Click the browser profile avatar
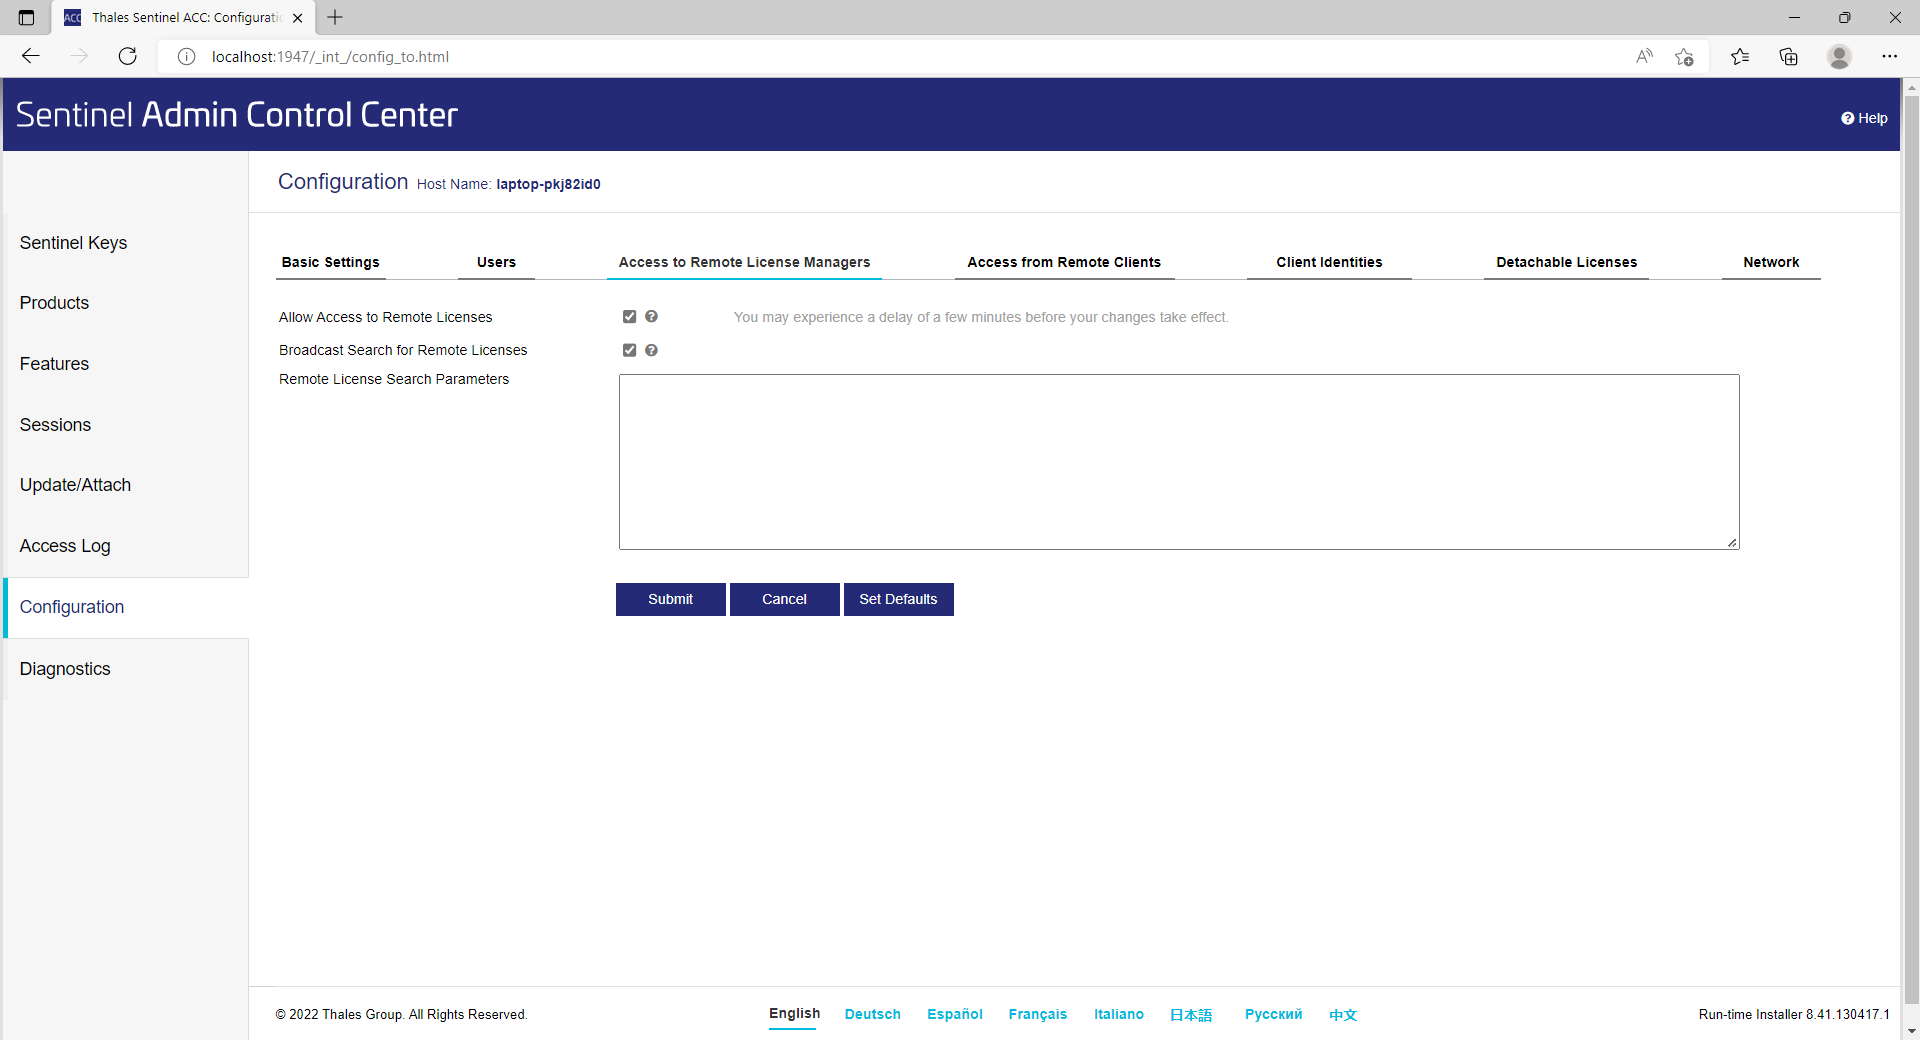Screen dimensions: 1920x1040 (1839, 56)
